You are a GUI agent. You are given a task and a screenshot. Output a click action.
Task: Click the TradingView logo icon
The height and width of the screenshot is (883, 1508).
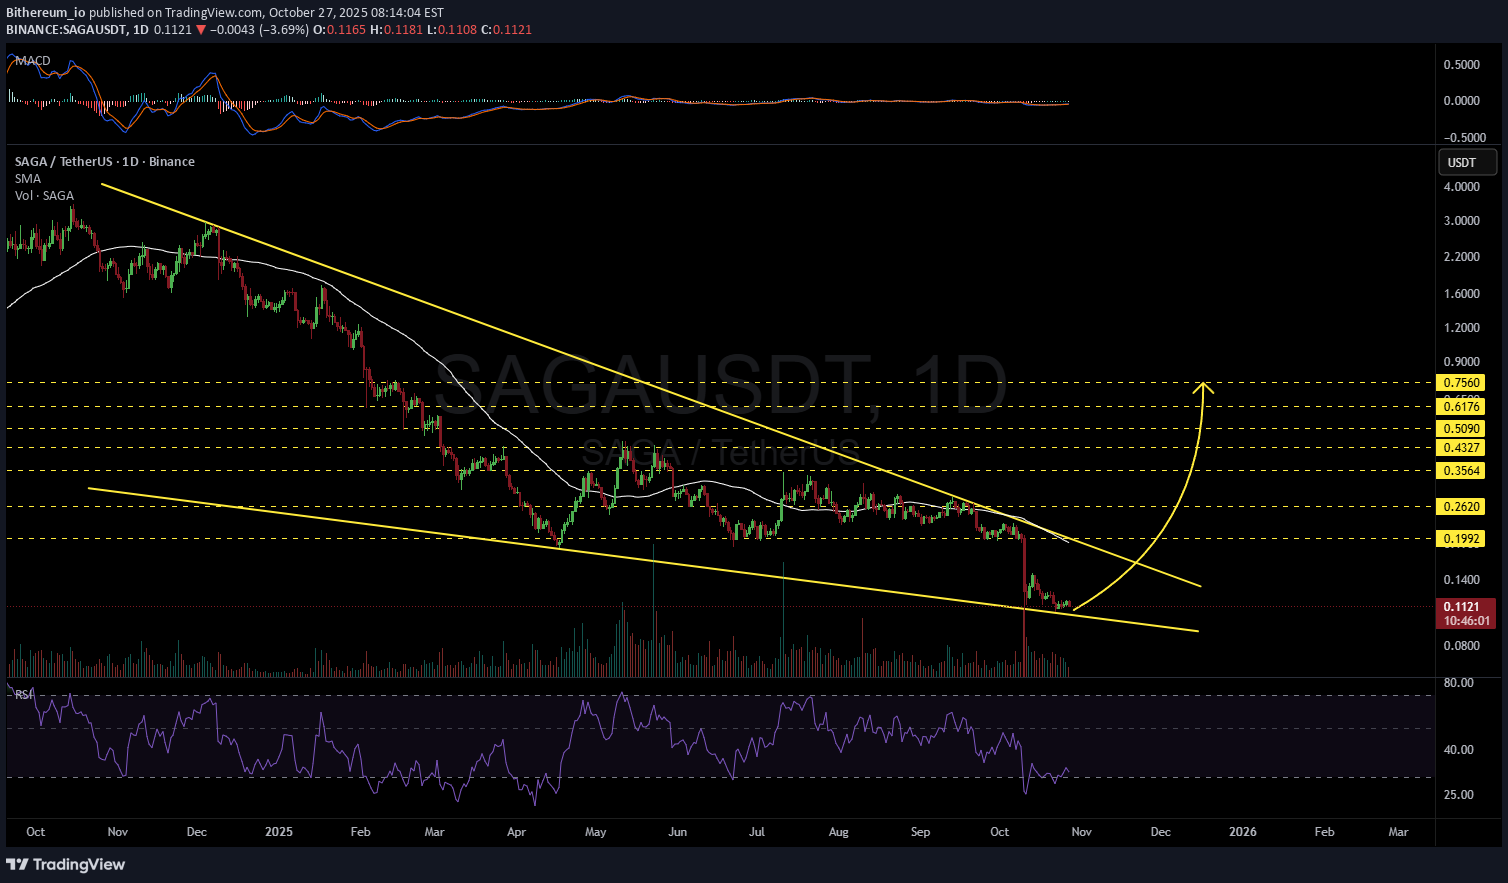pos(19,864)
